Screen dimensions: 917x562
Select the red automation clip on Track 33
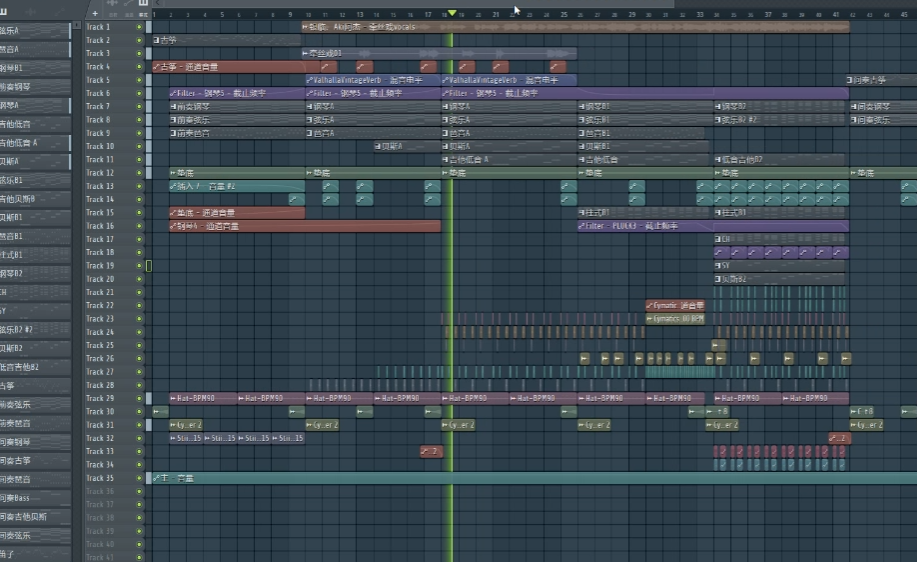[x=431, y=451]
